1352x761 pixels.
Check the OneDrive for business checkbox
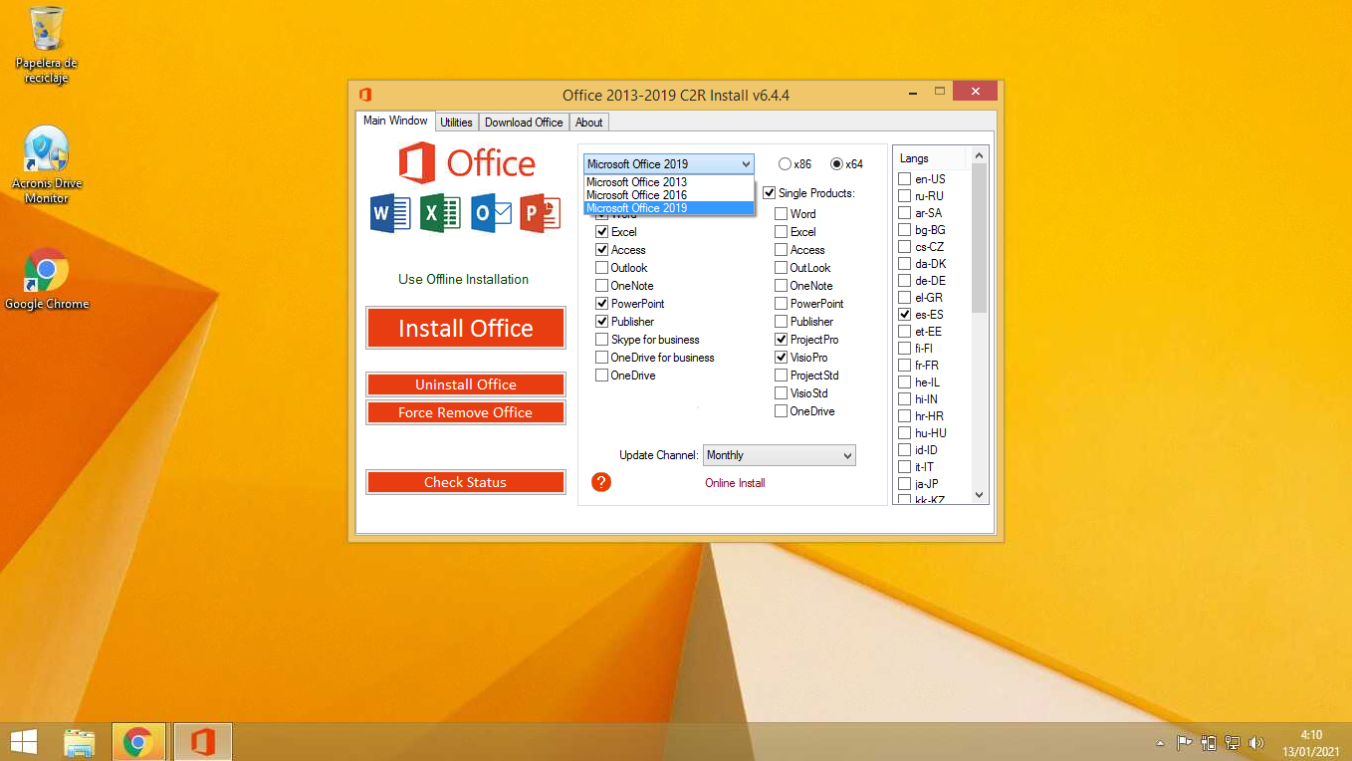[x=602, y=358]
